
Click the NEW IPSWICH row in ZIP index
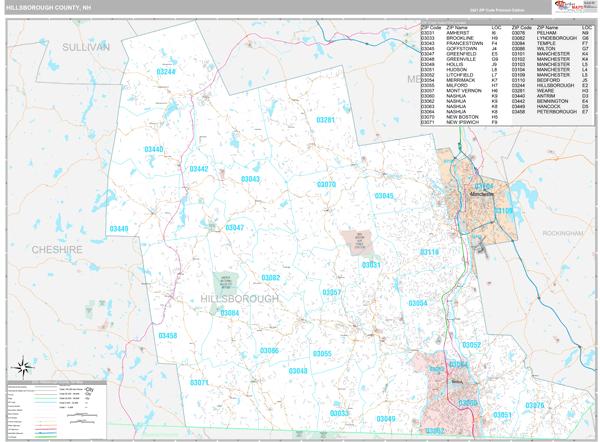(463, 122)
